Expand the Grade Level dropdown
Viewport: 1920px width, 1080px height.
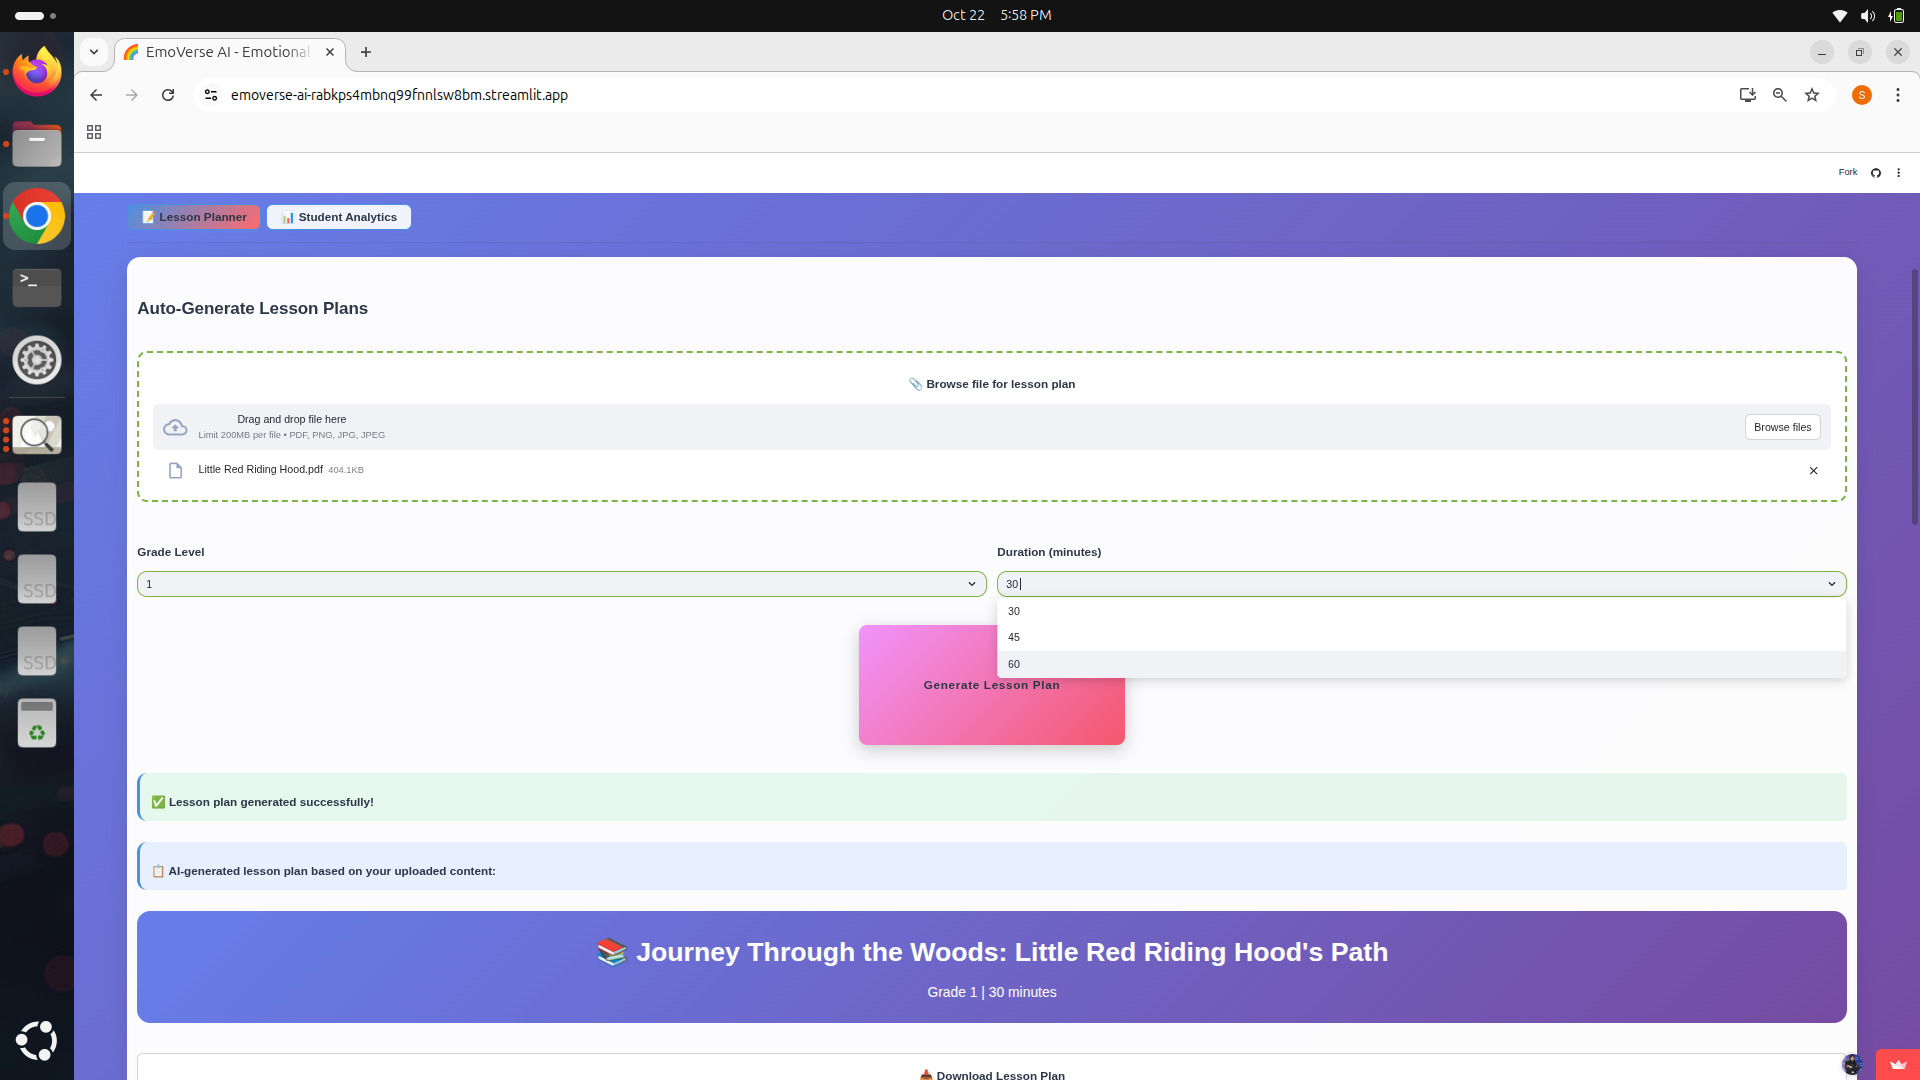coord(561,584)
